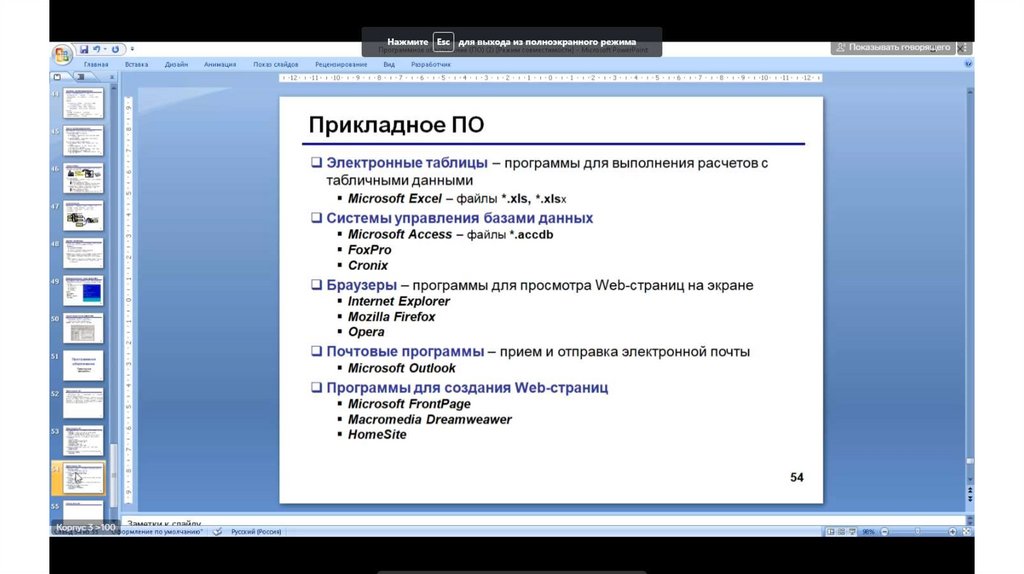Select the highlighted slide 54 thumbnail
This screenshot has height=574, width=1024.
coord(83,478)
